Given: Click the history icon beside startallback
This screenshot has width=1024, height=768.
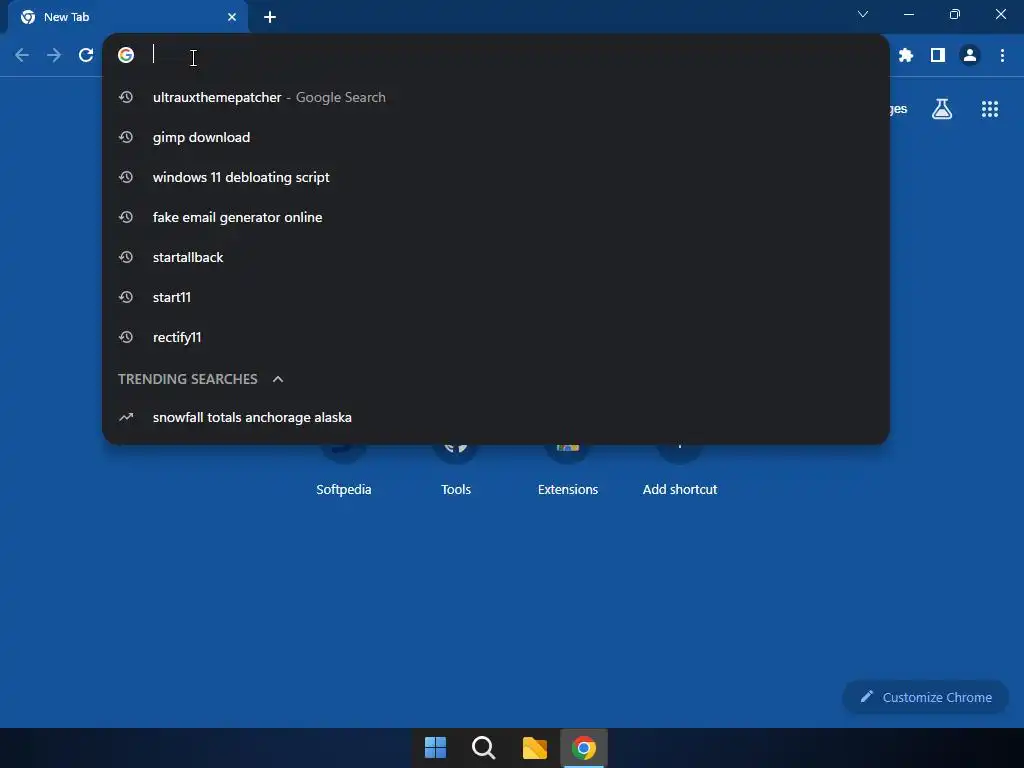Looking at the screenshot, I should [126, 257].
